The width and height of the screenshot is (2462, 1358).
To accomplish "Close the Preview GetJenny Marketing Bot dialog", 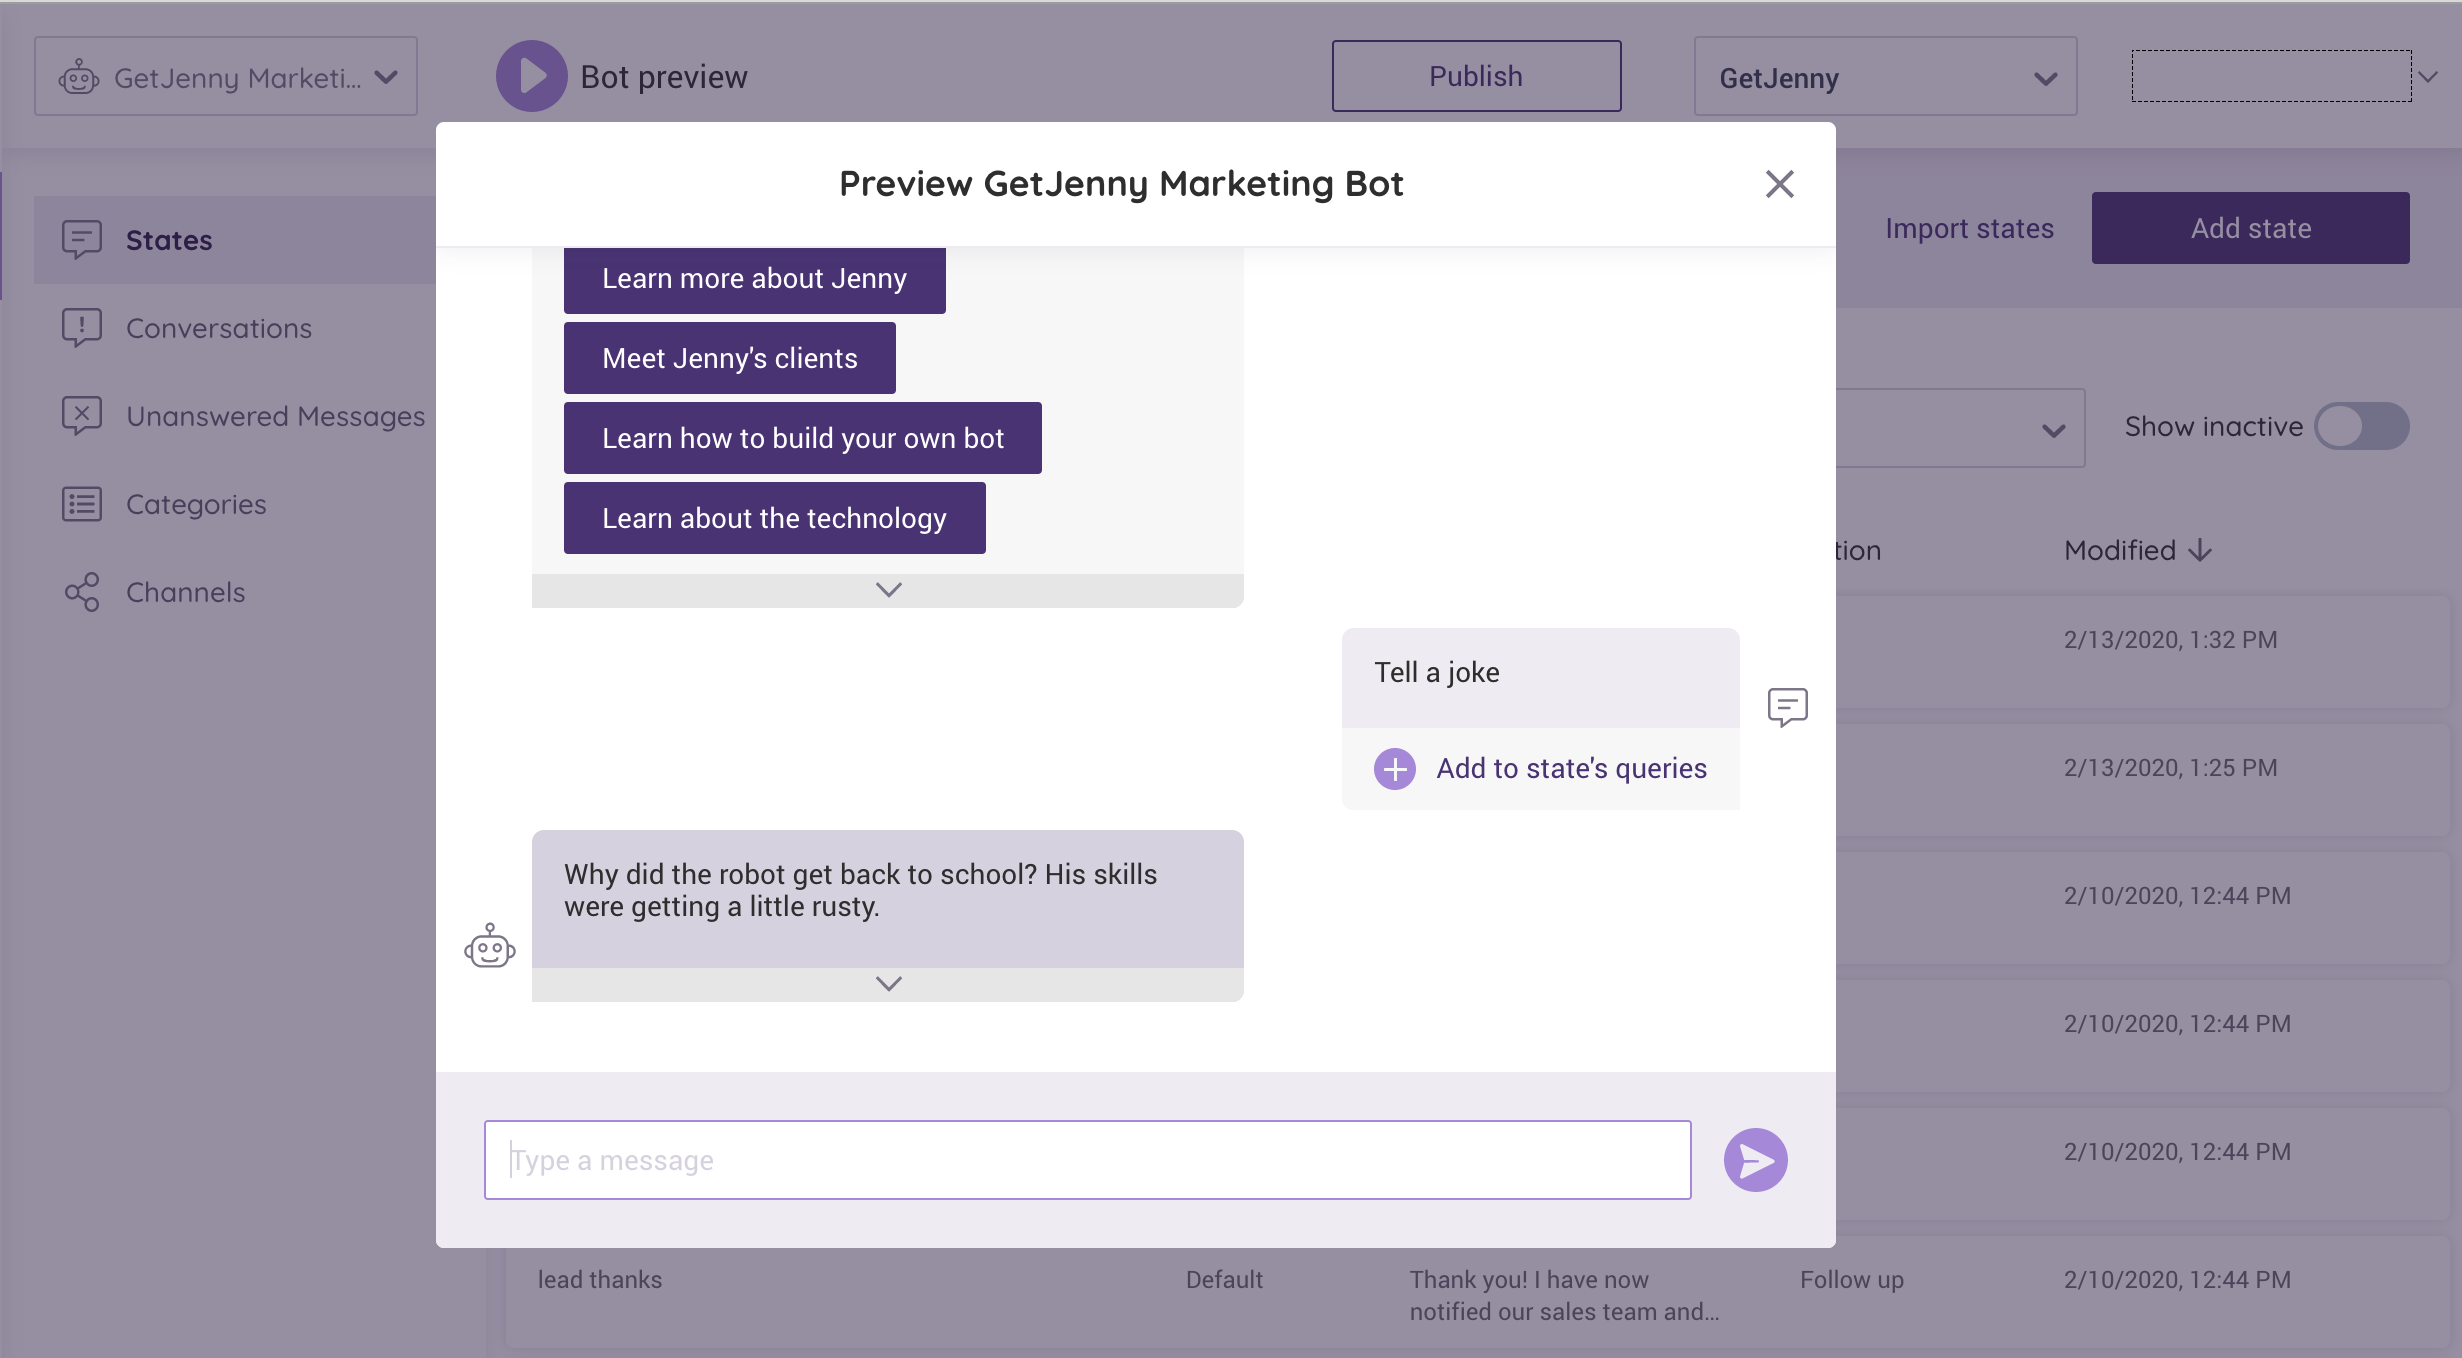I will coord(1779,184).
